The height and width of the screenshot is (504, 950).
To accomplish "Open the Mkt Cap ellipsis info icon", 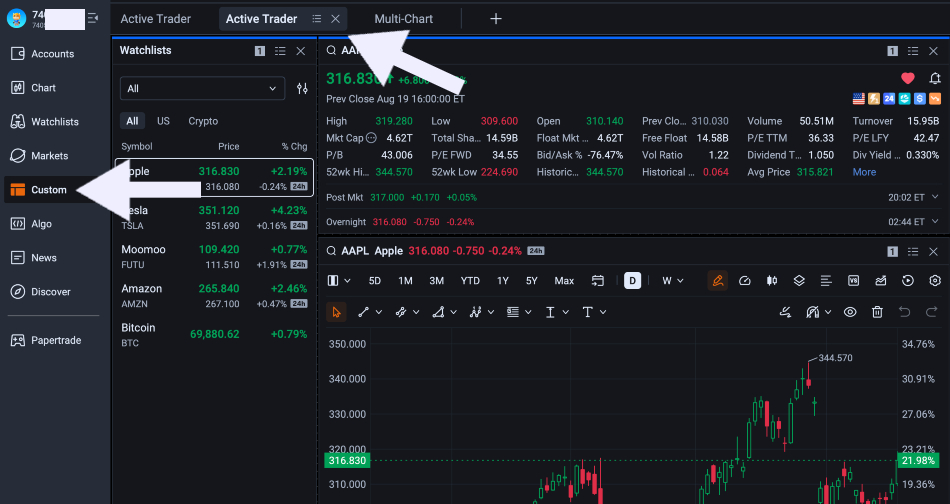I will 371,138.
